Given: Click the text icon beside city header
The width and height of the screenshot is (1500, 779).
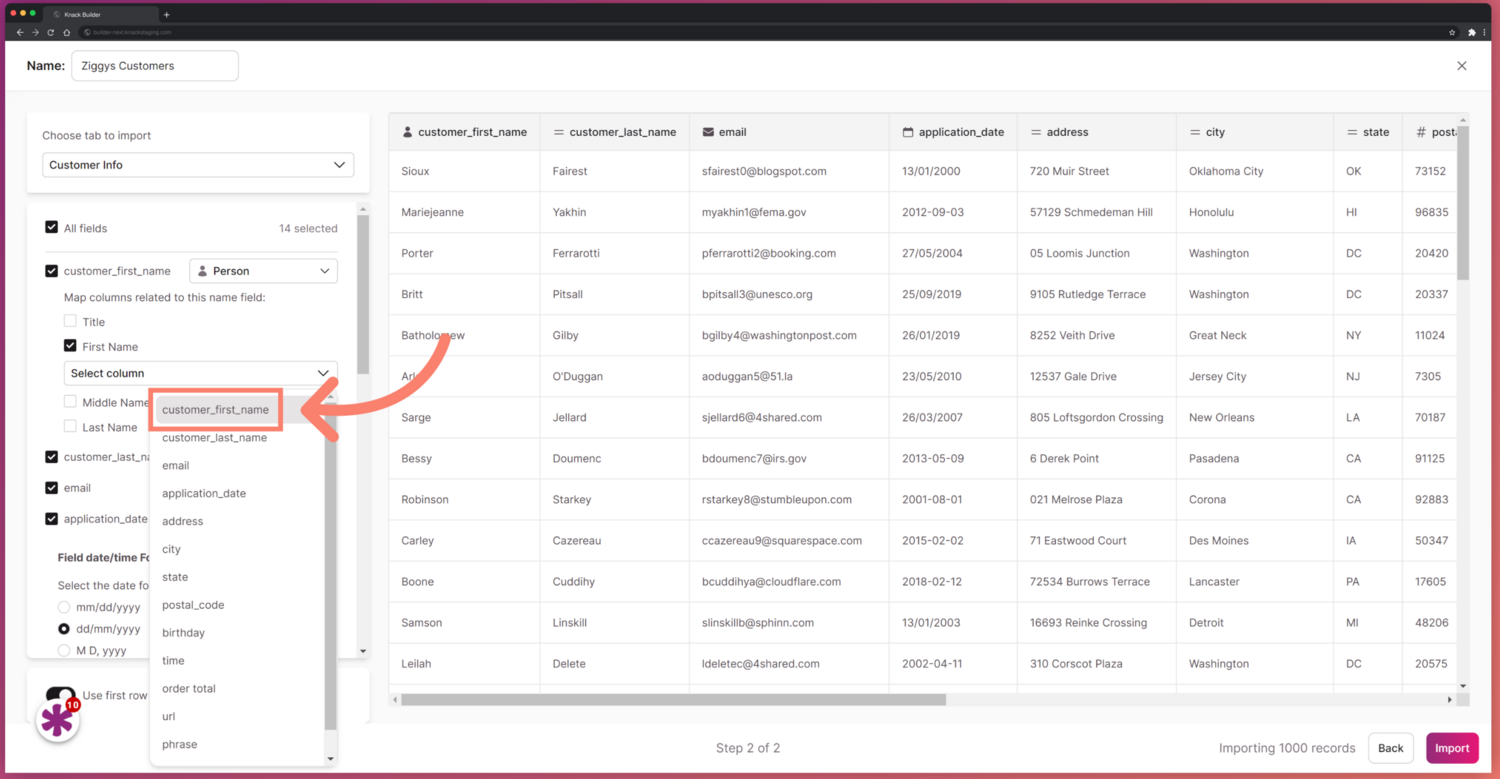Looking at the screenshot, I should (1195, 132).
